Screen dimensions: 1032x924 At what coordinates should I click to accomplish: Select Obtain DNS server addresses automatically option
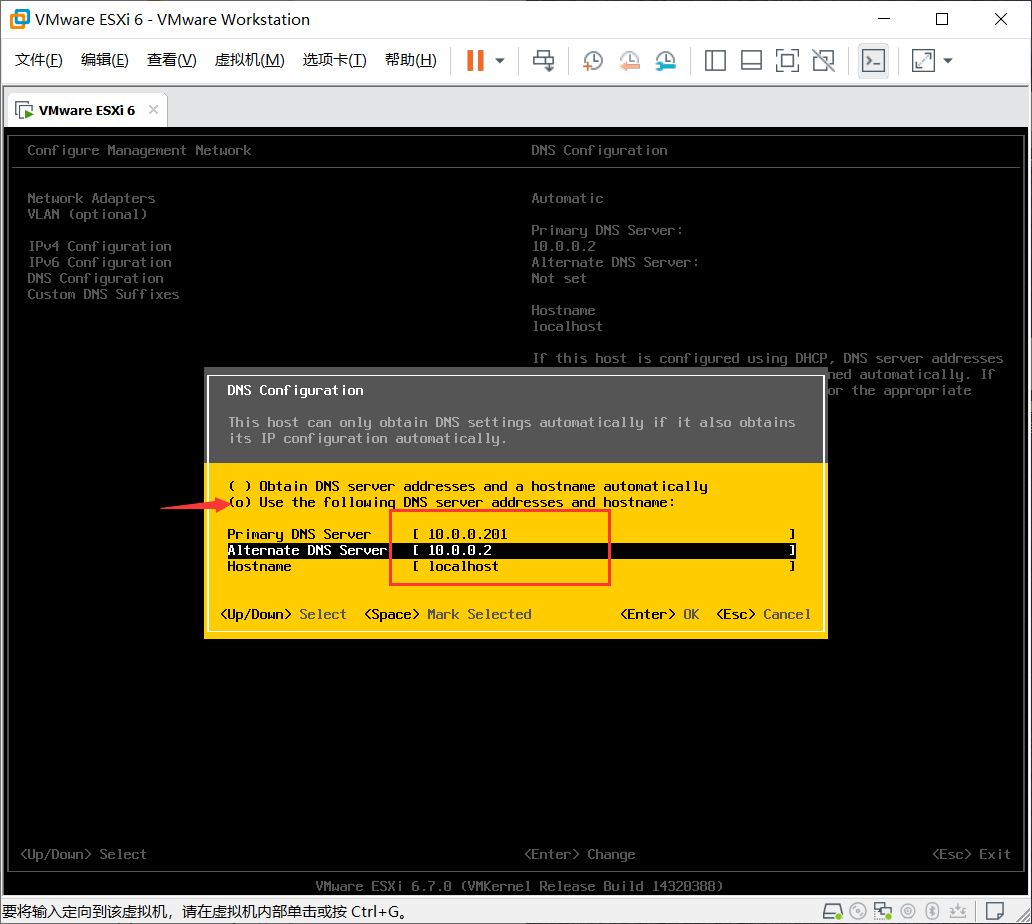tap(468, 486)
